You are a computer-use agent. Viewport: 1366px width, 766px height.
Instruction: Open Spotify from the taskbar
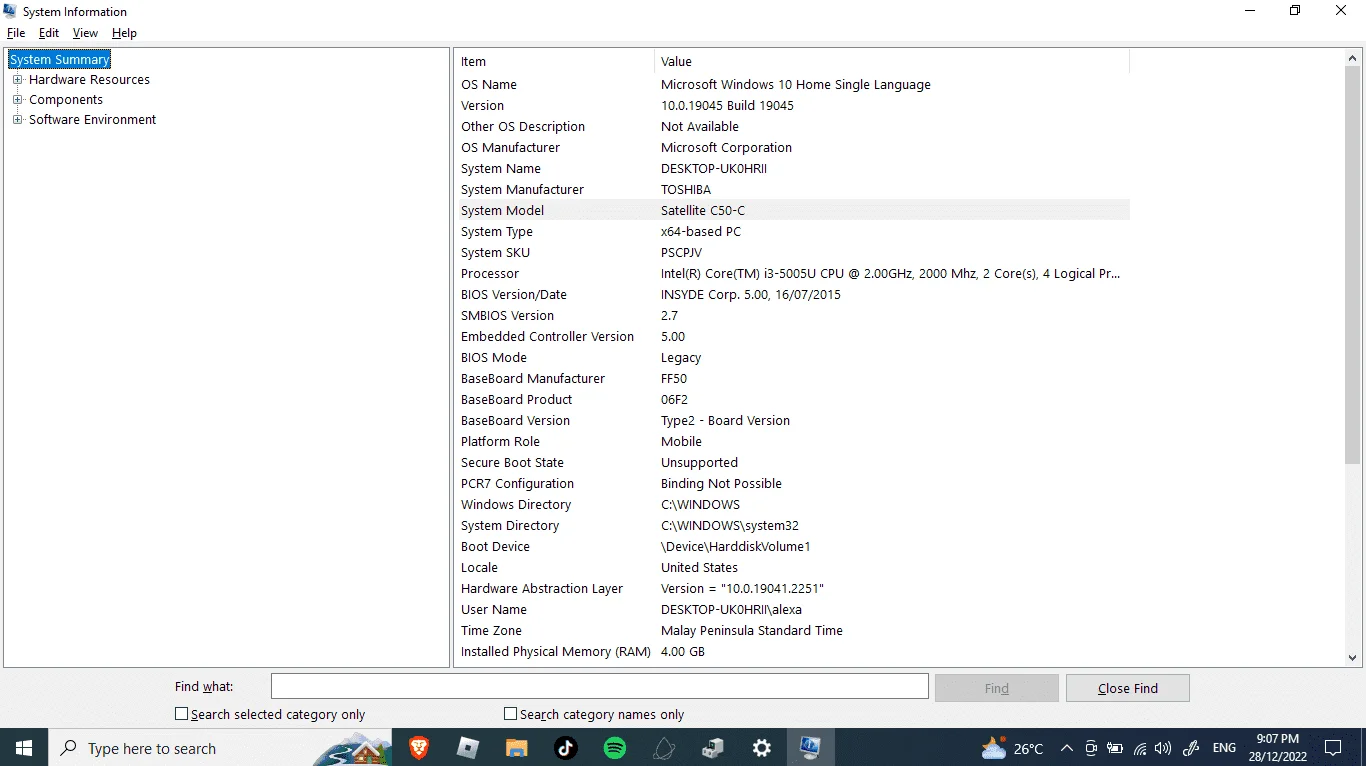pyautogui.click(x=614, y=748)
